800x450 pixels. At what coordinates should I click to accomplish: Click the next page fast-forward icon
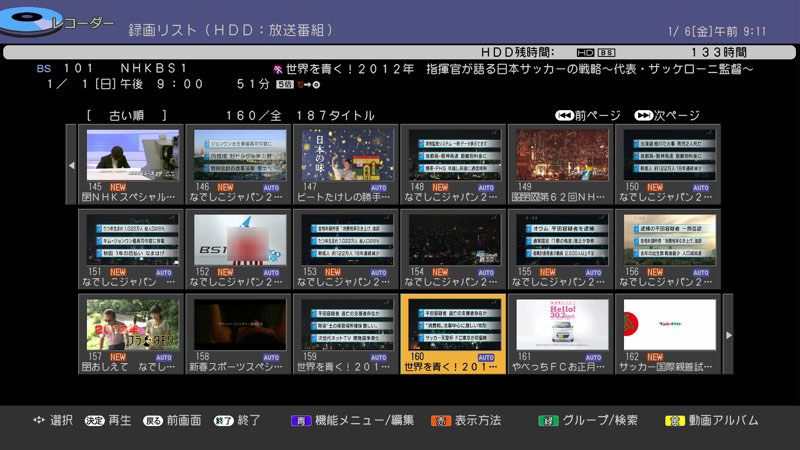(643, 115)
